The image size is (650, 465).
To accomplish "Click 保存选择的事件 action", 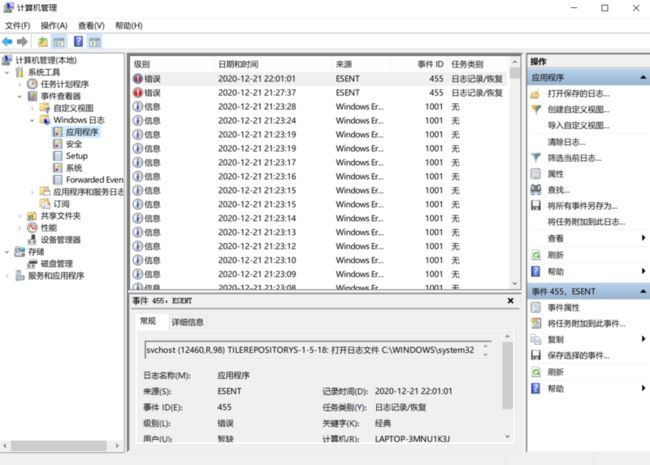I will click(x=578, y=356).
